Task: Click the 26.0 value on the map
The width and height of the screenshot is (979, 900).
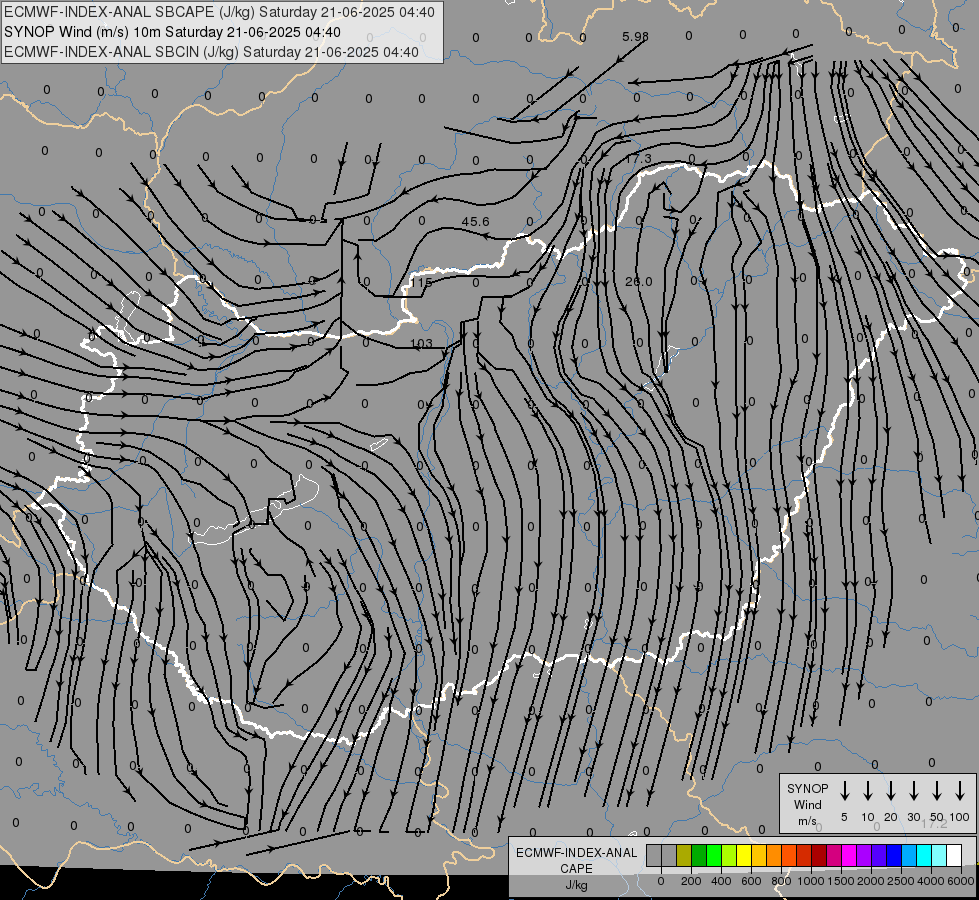Action: coord(638,282)
